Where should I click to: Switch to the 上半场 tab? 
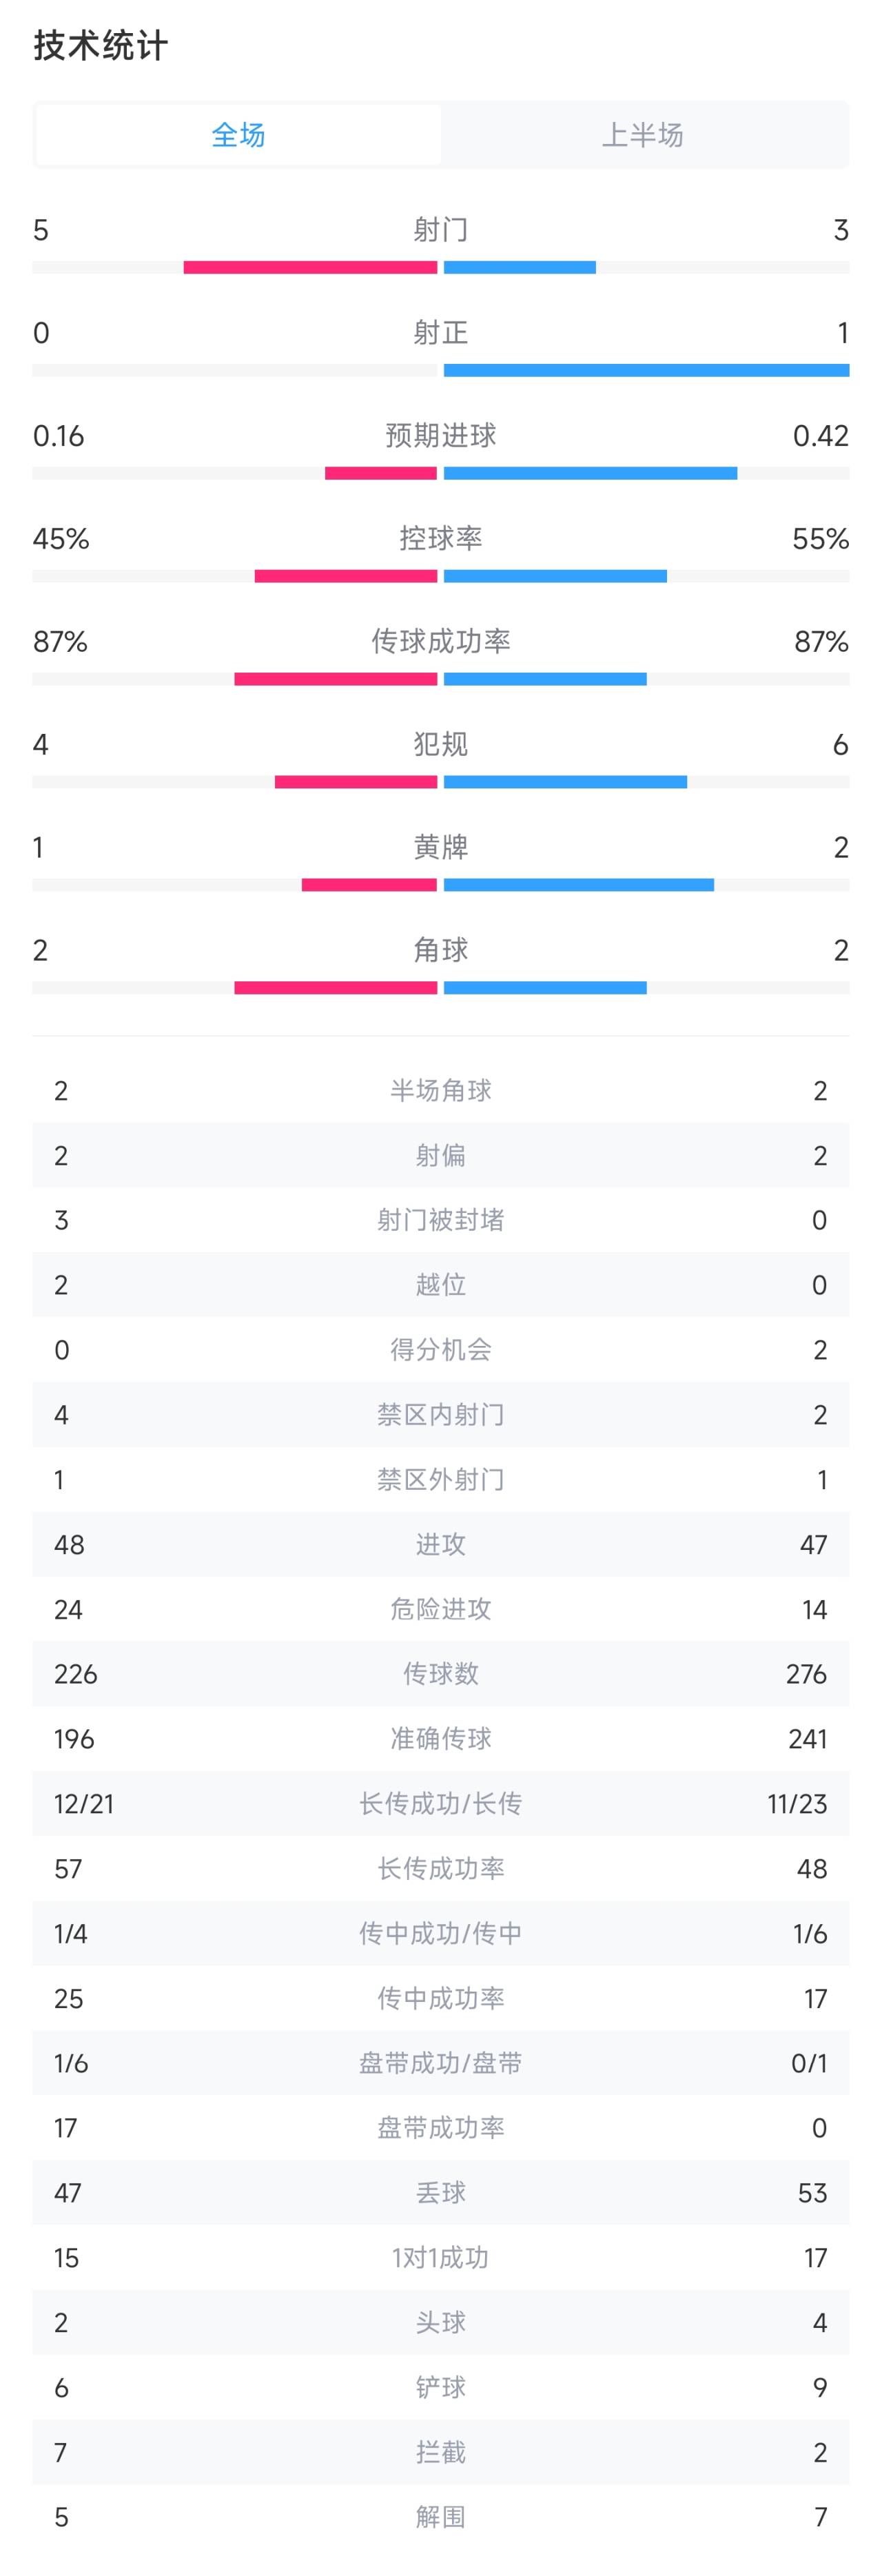[643, 135]
